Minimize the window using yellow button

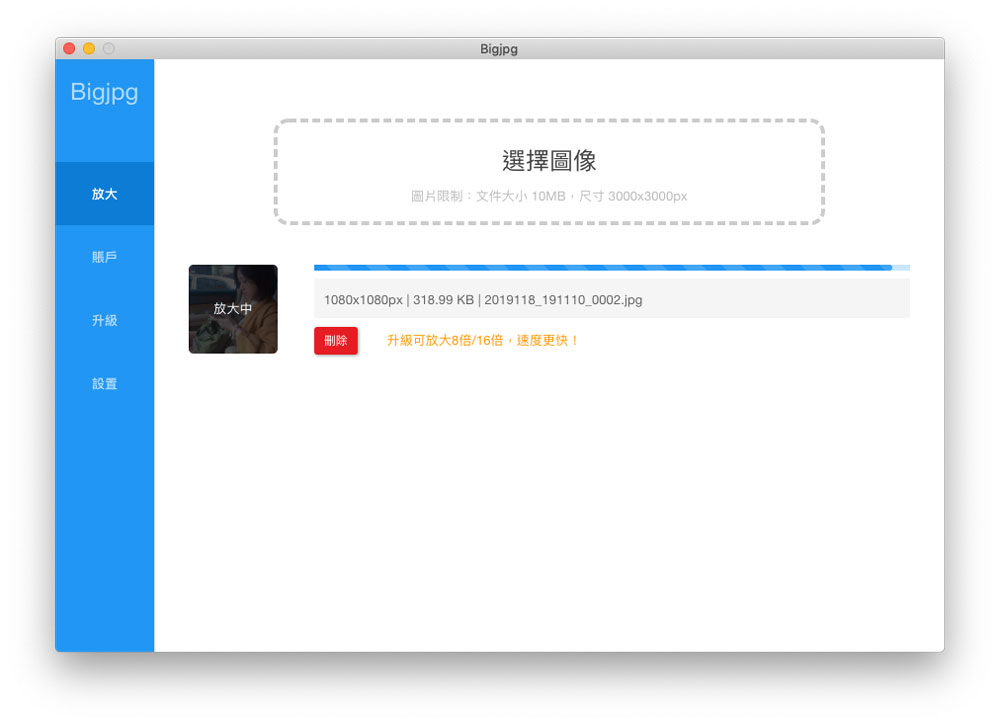coord(89,48)
